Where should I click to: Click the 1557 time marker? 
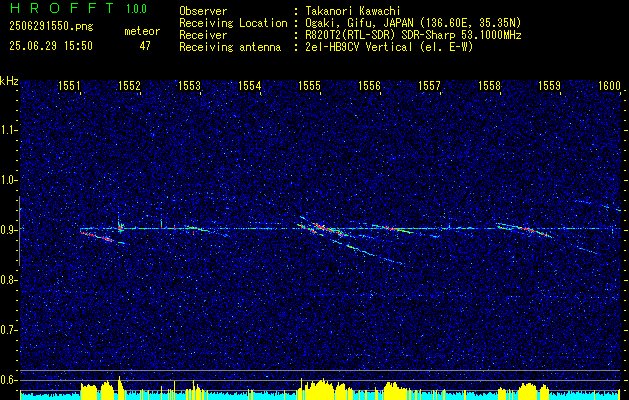click(429, 85)
